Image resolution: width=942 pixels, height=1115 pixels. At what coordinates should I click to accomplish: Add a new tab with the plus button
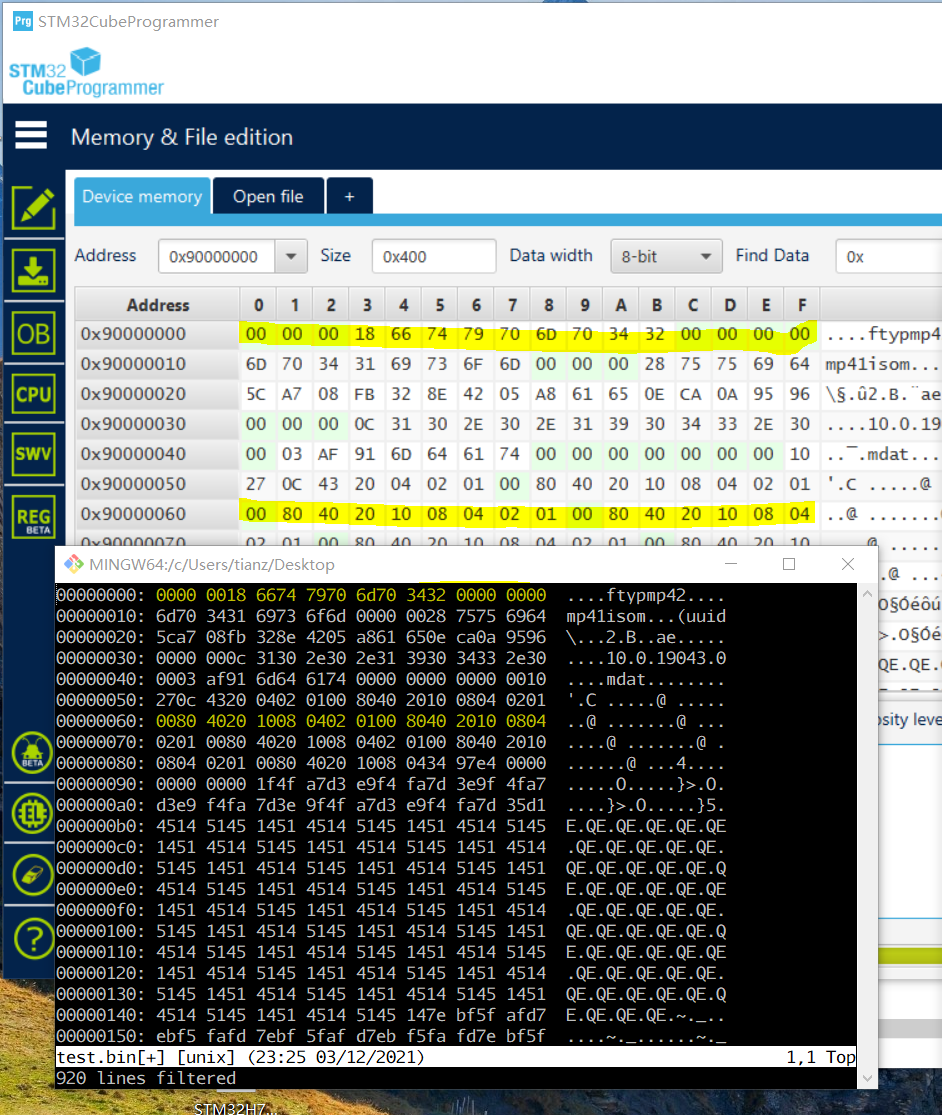[x=349, y=196]
